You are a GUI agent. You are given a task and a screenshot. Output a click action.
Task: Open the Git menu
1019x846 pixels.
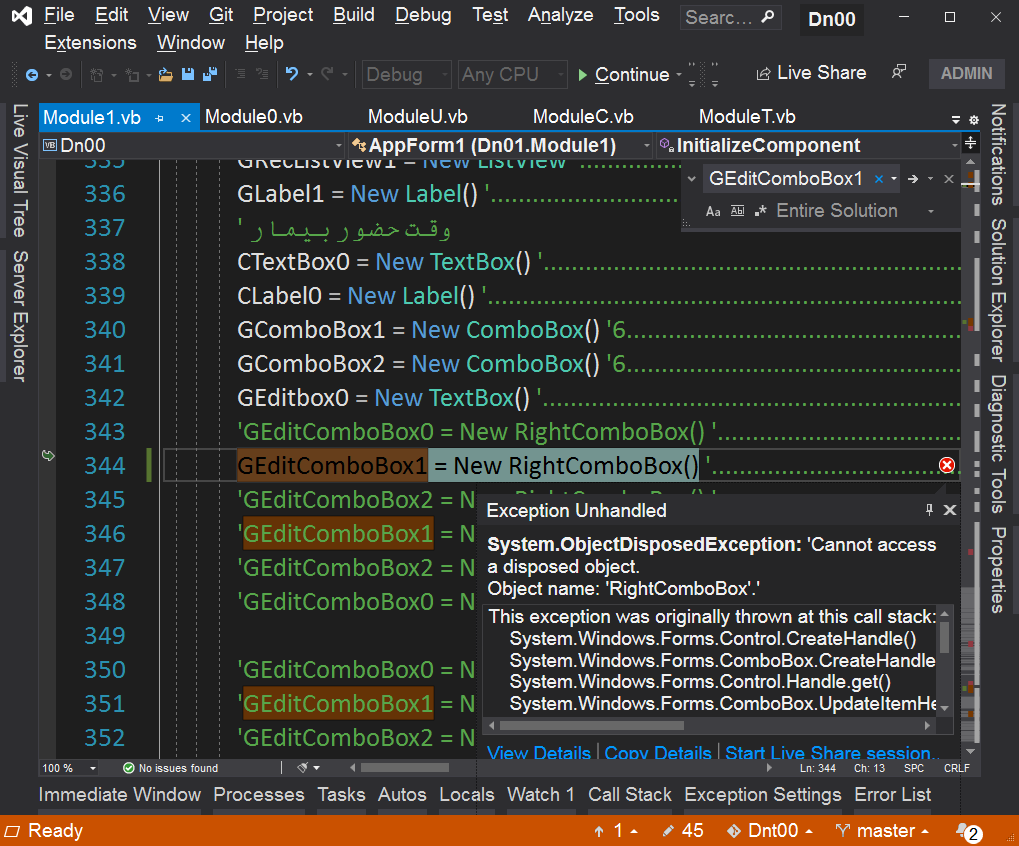(x=220, y=15)
